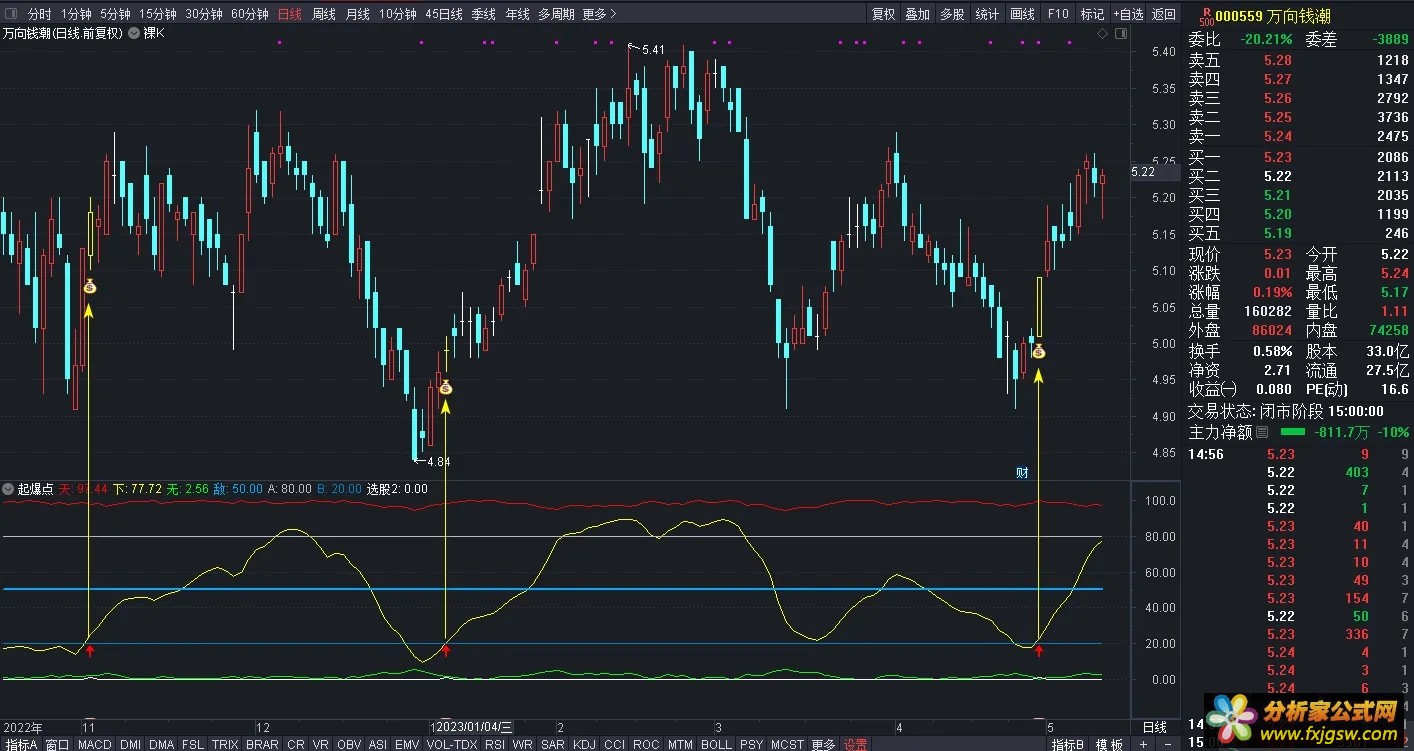Select the 10分钟 period tab
This screenshot has height=751, width=1414.
click(x=398, y=14)
